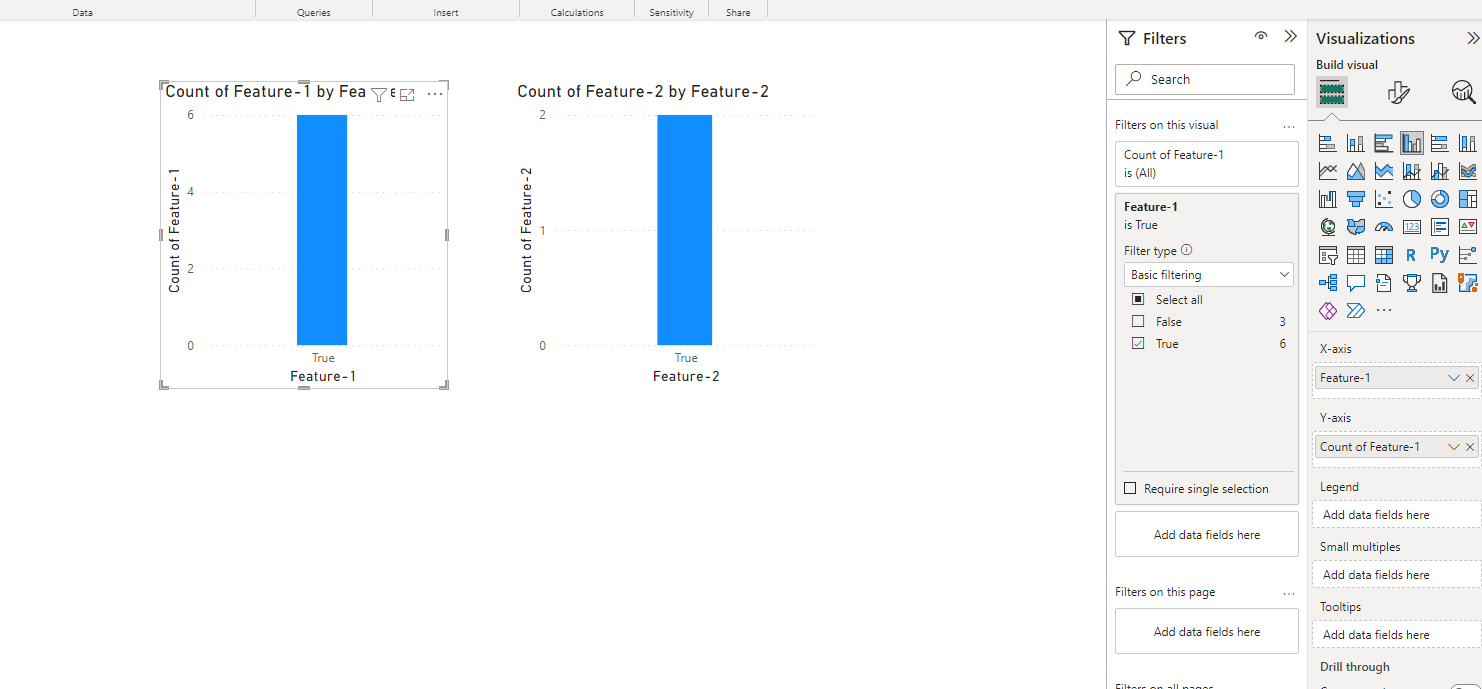Remove Count of Feature-1 from Y-axis
Viewport: 1482px width, 689px height.
click(1470, 447)
